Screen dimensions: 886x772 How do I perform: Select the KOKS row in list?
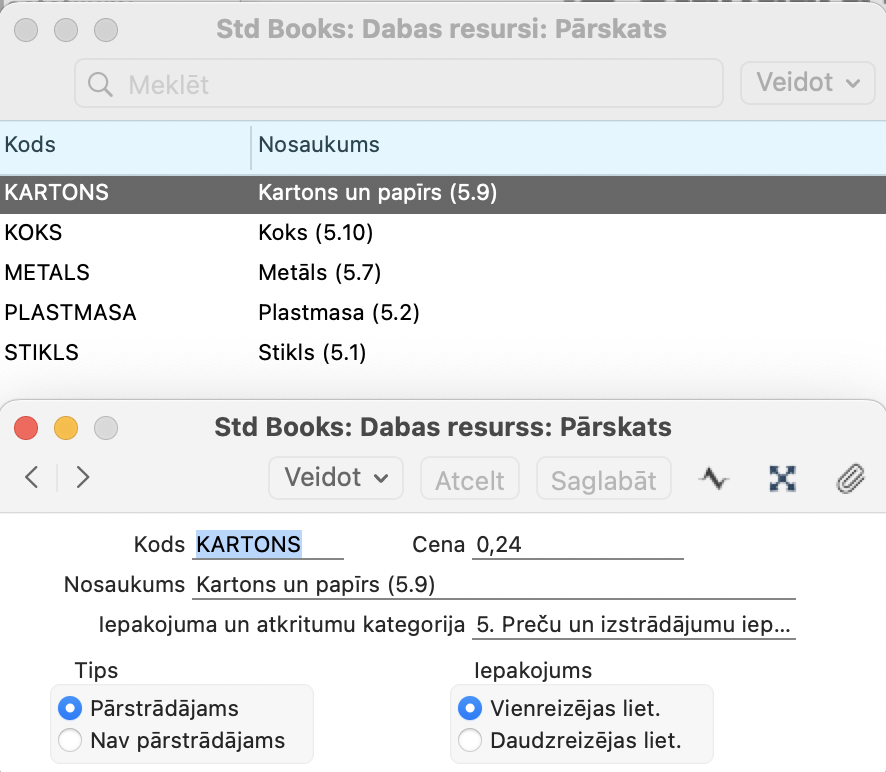pyautogui.click(x=443, y=232)
